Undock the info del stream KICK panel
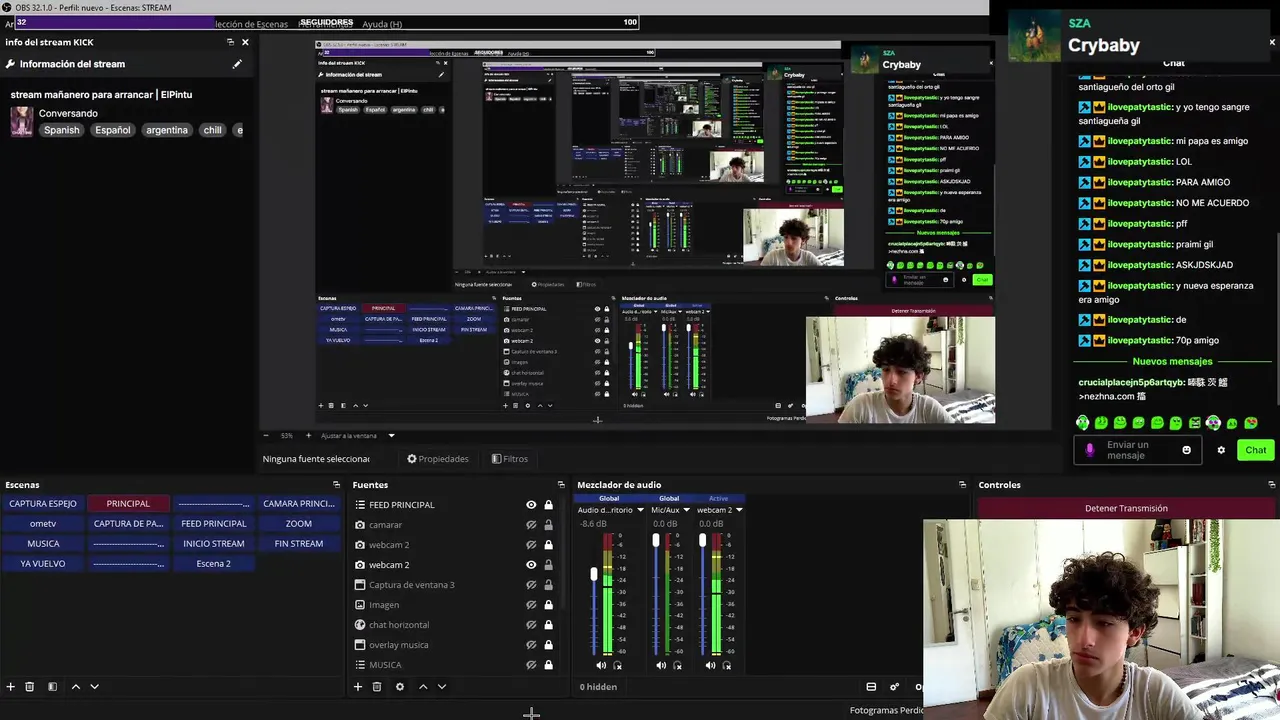The image size is (1280, 720). (230, 42)
